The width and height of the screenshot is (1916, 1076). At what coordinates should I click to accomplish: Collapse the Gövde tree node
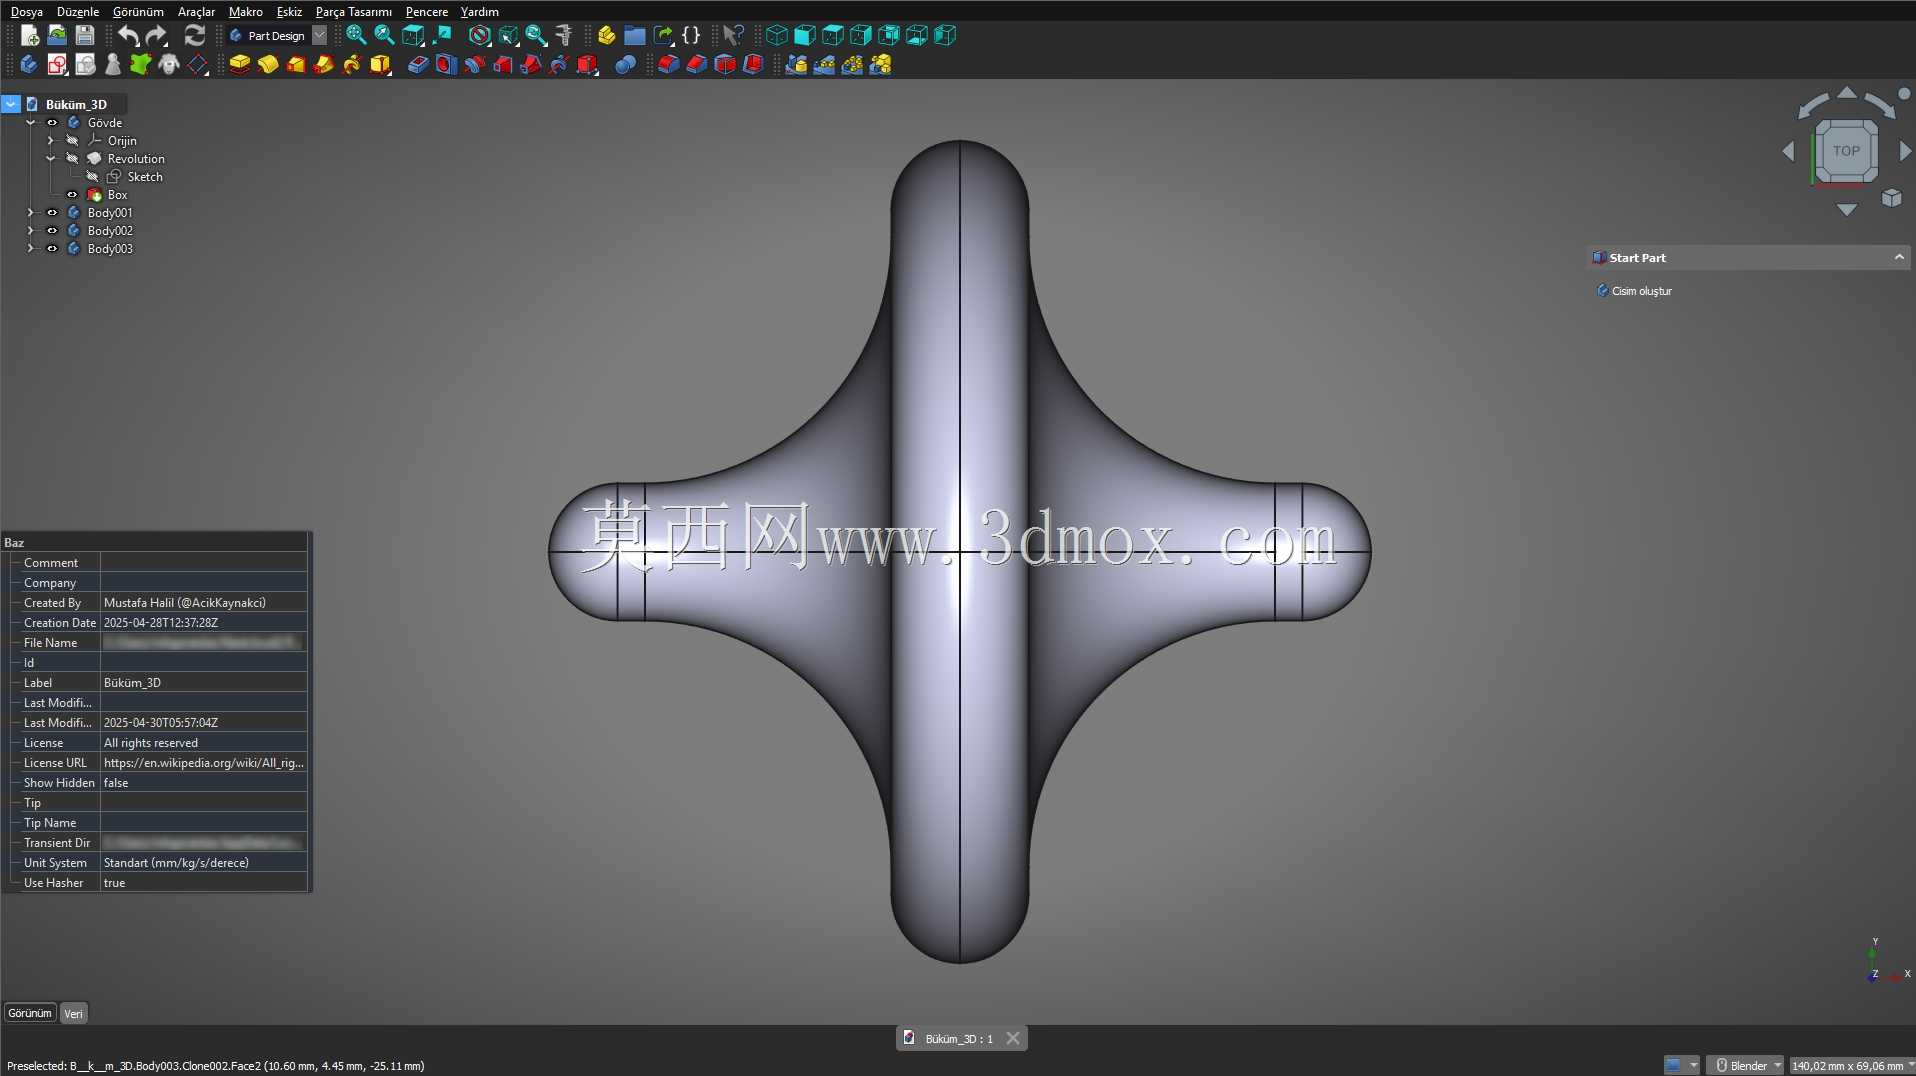pyautogui.click(x=31, y=123)
